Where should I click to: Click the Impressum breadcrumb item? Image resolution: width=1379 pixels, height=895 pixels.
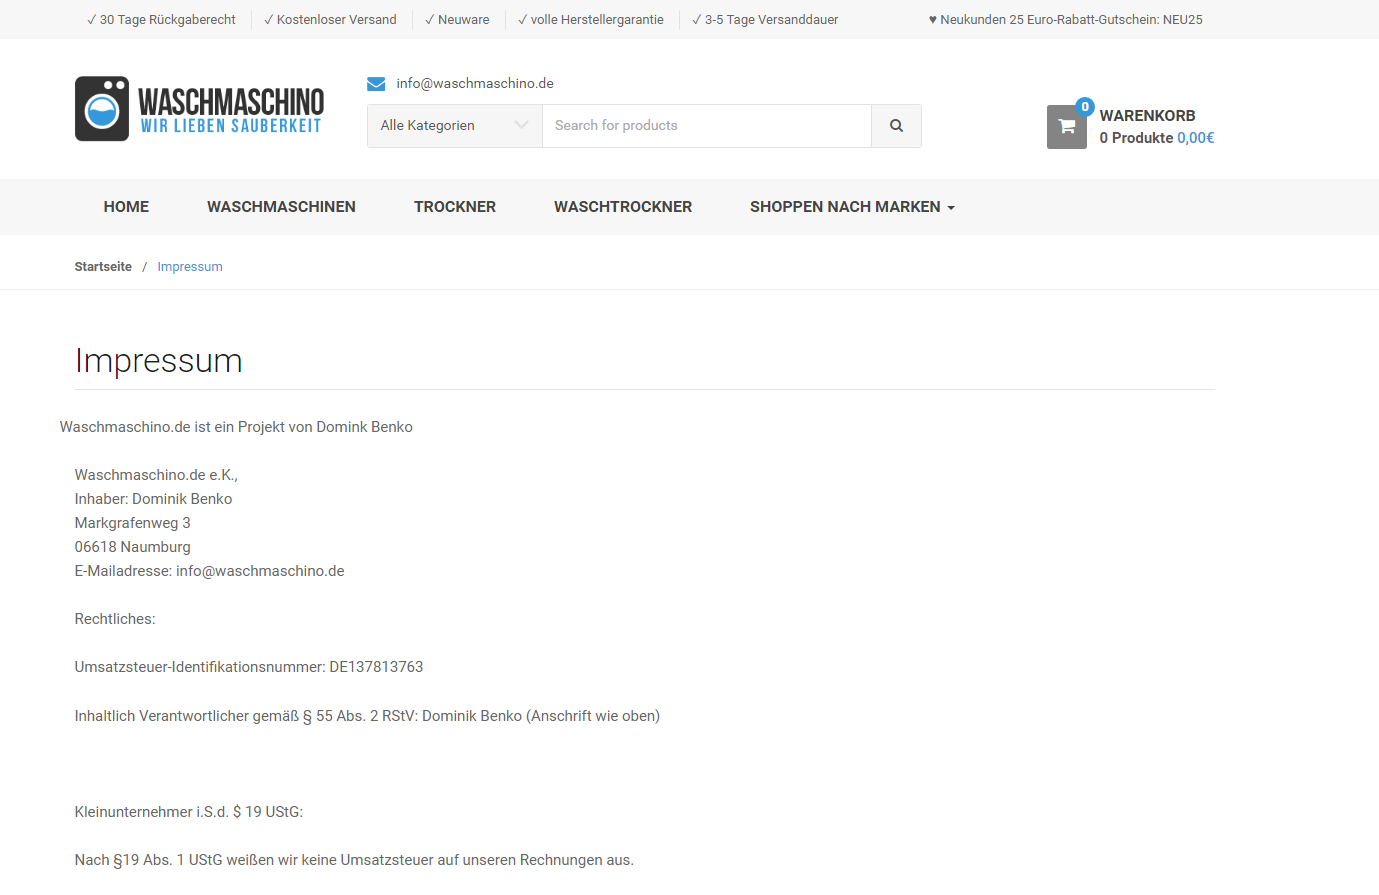[x=190, y=267]
